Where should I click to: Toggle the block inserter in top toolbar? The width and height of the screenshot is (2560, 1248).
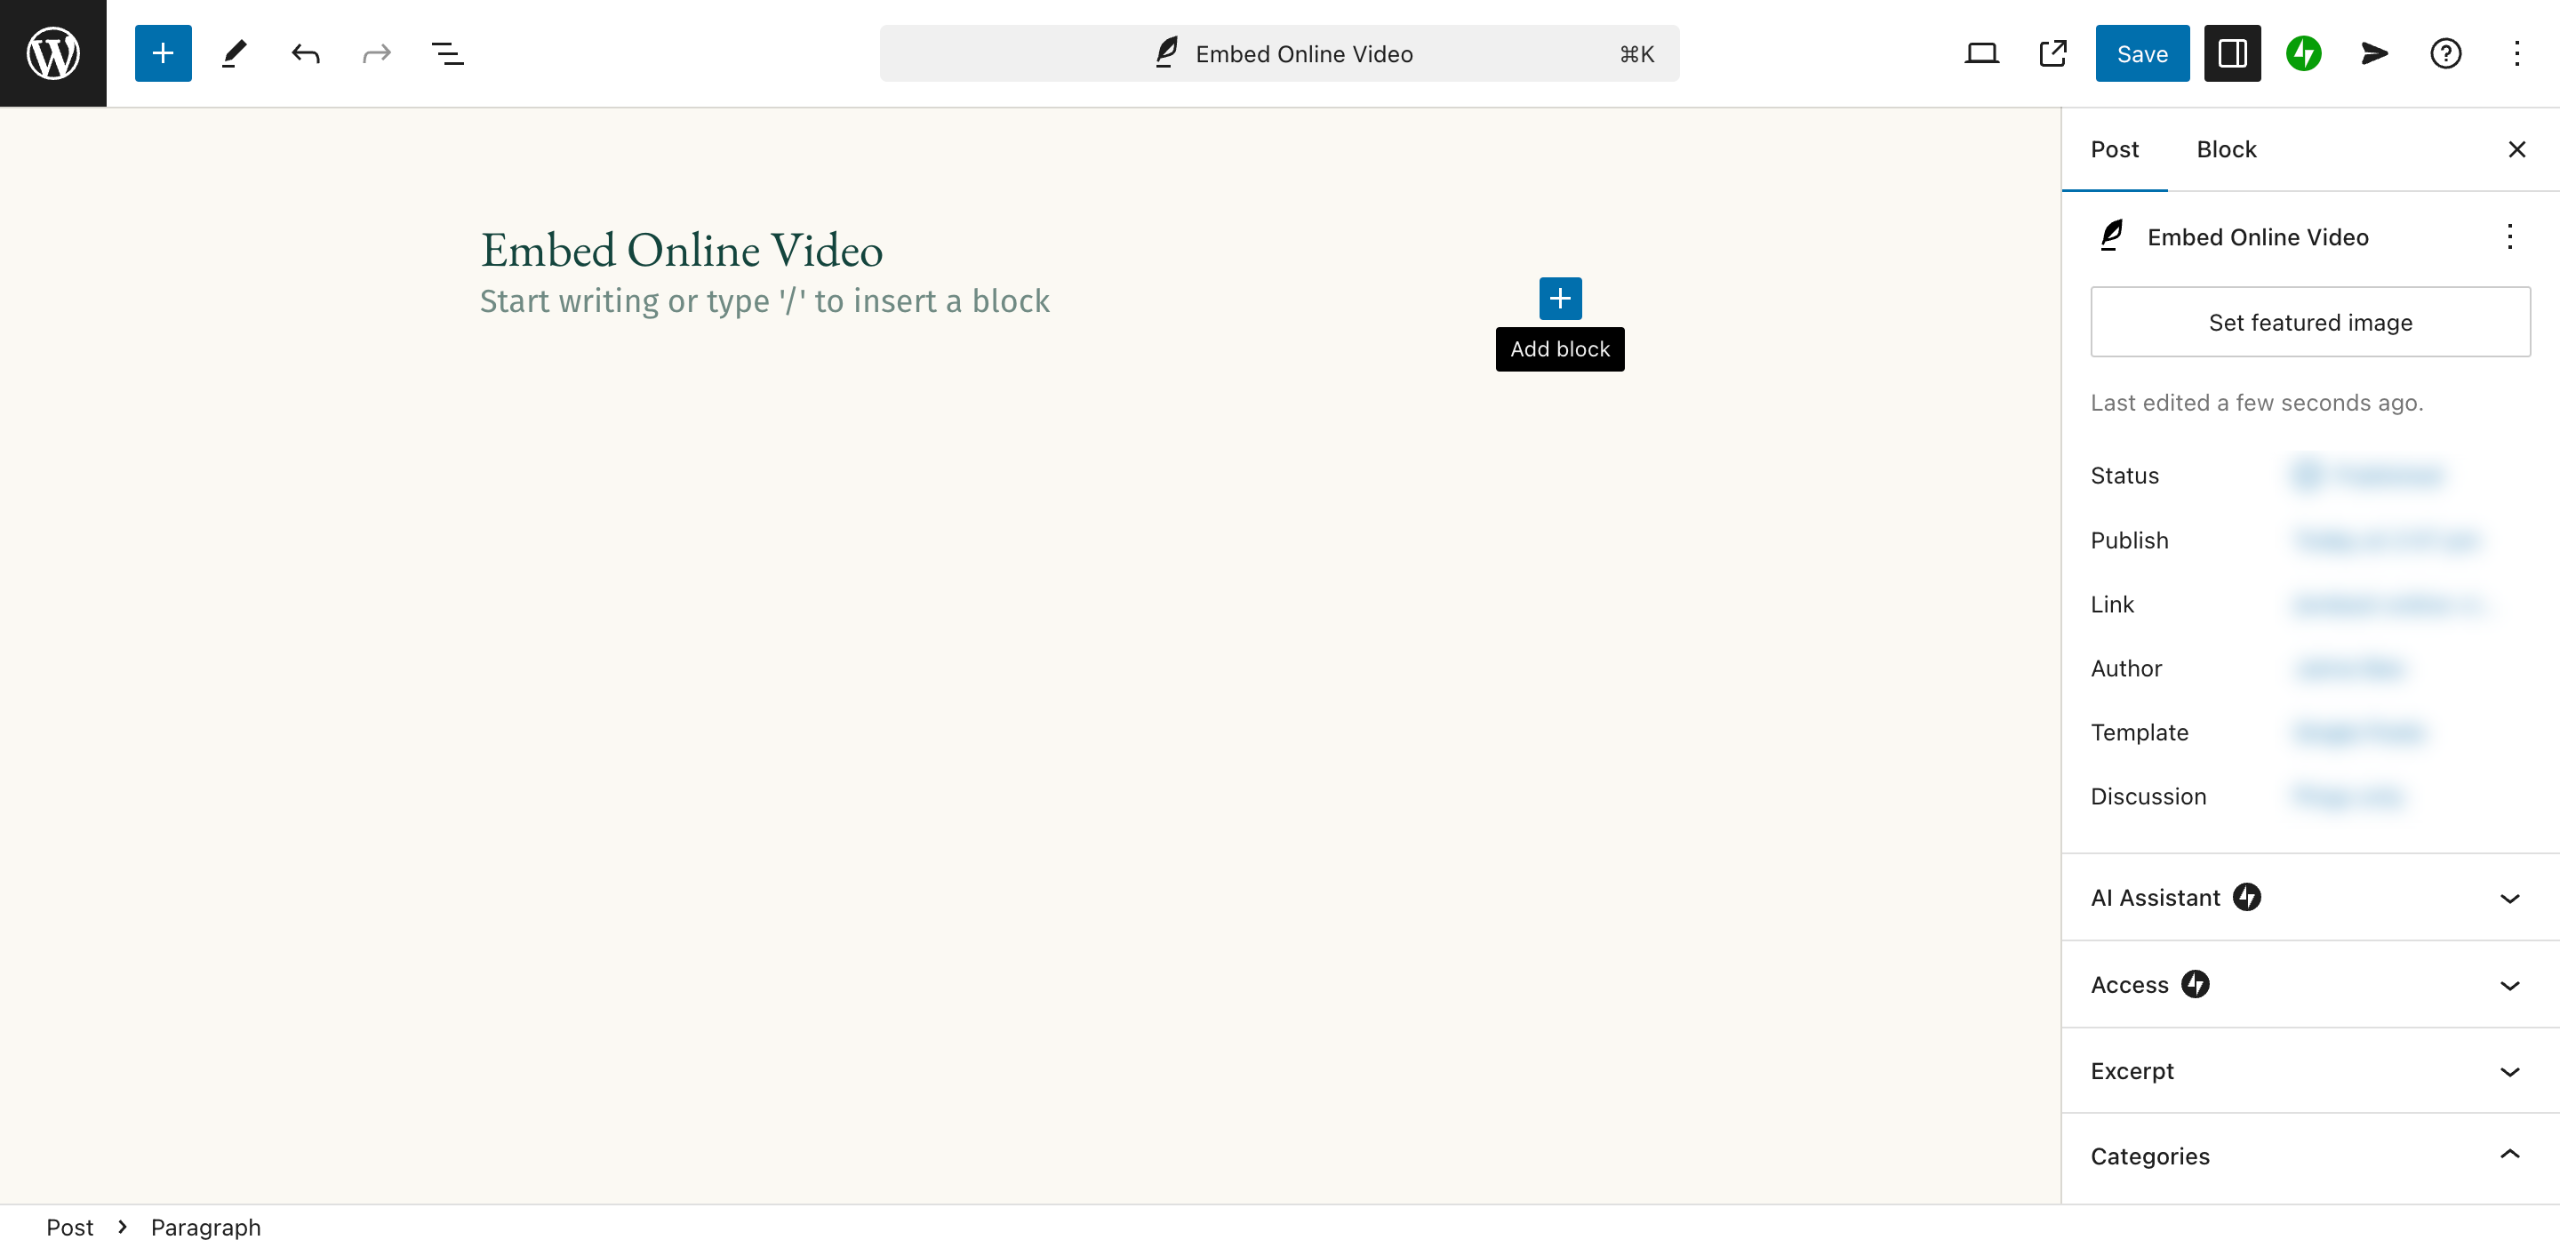[x=163, y=53]
